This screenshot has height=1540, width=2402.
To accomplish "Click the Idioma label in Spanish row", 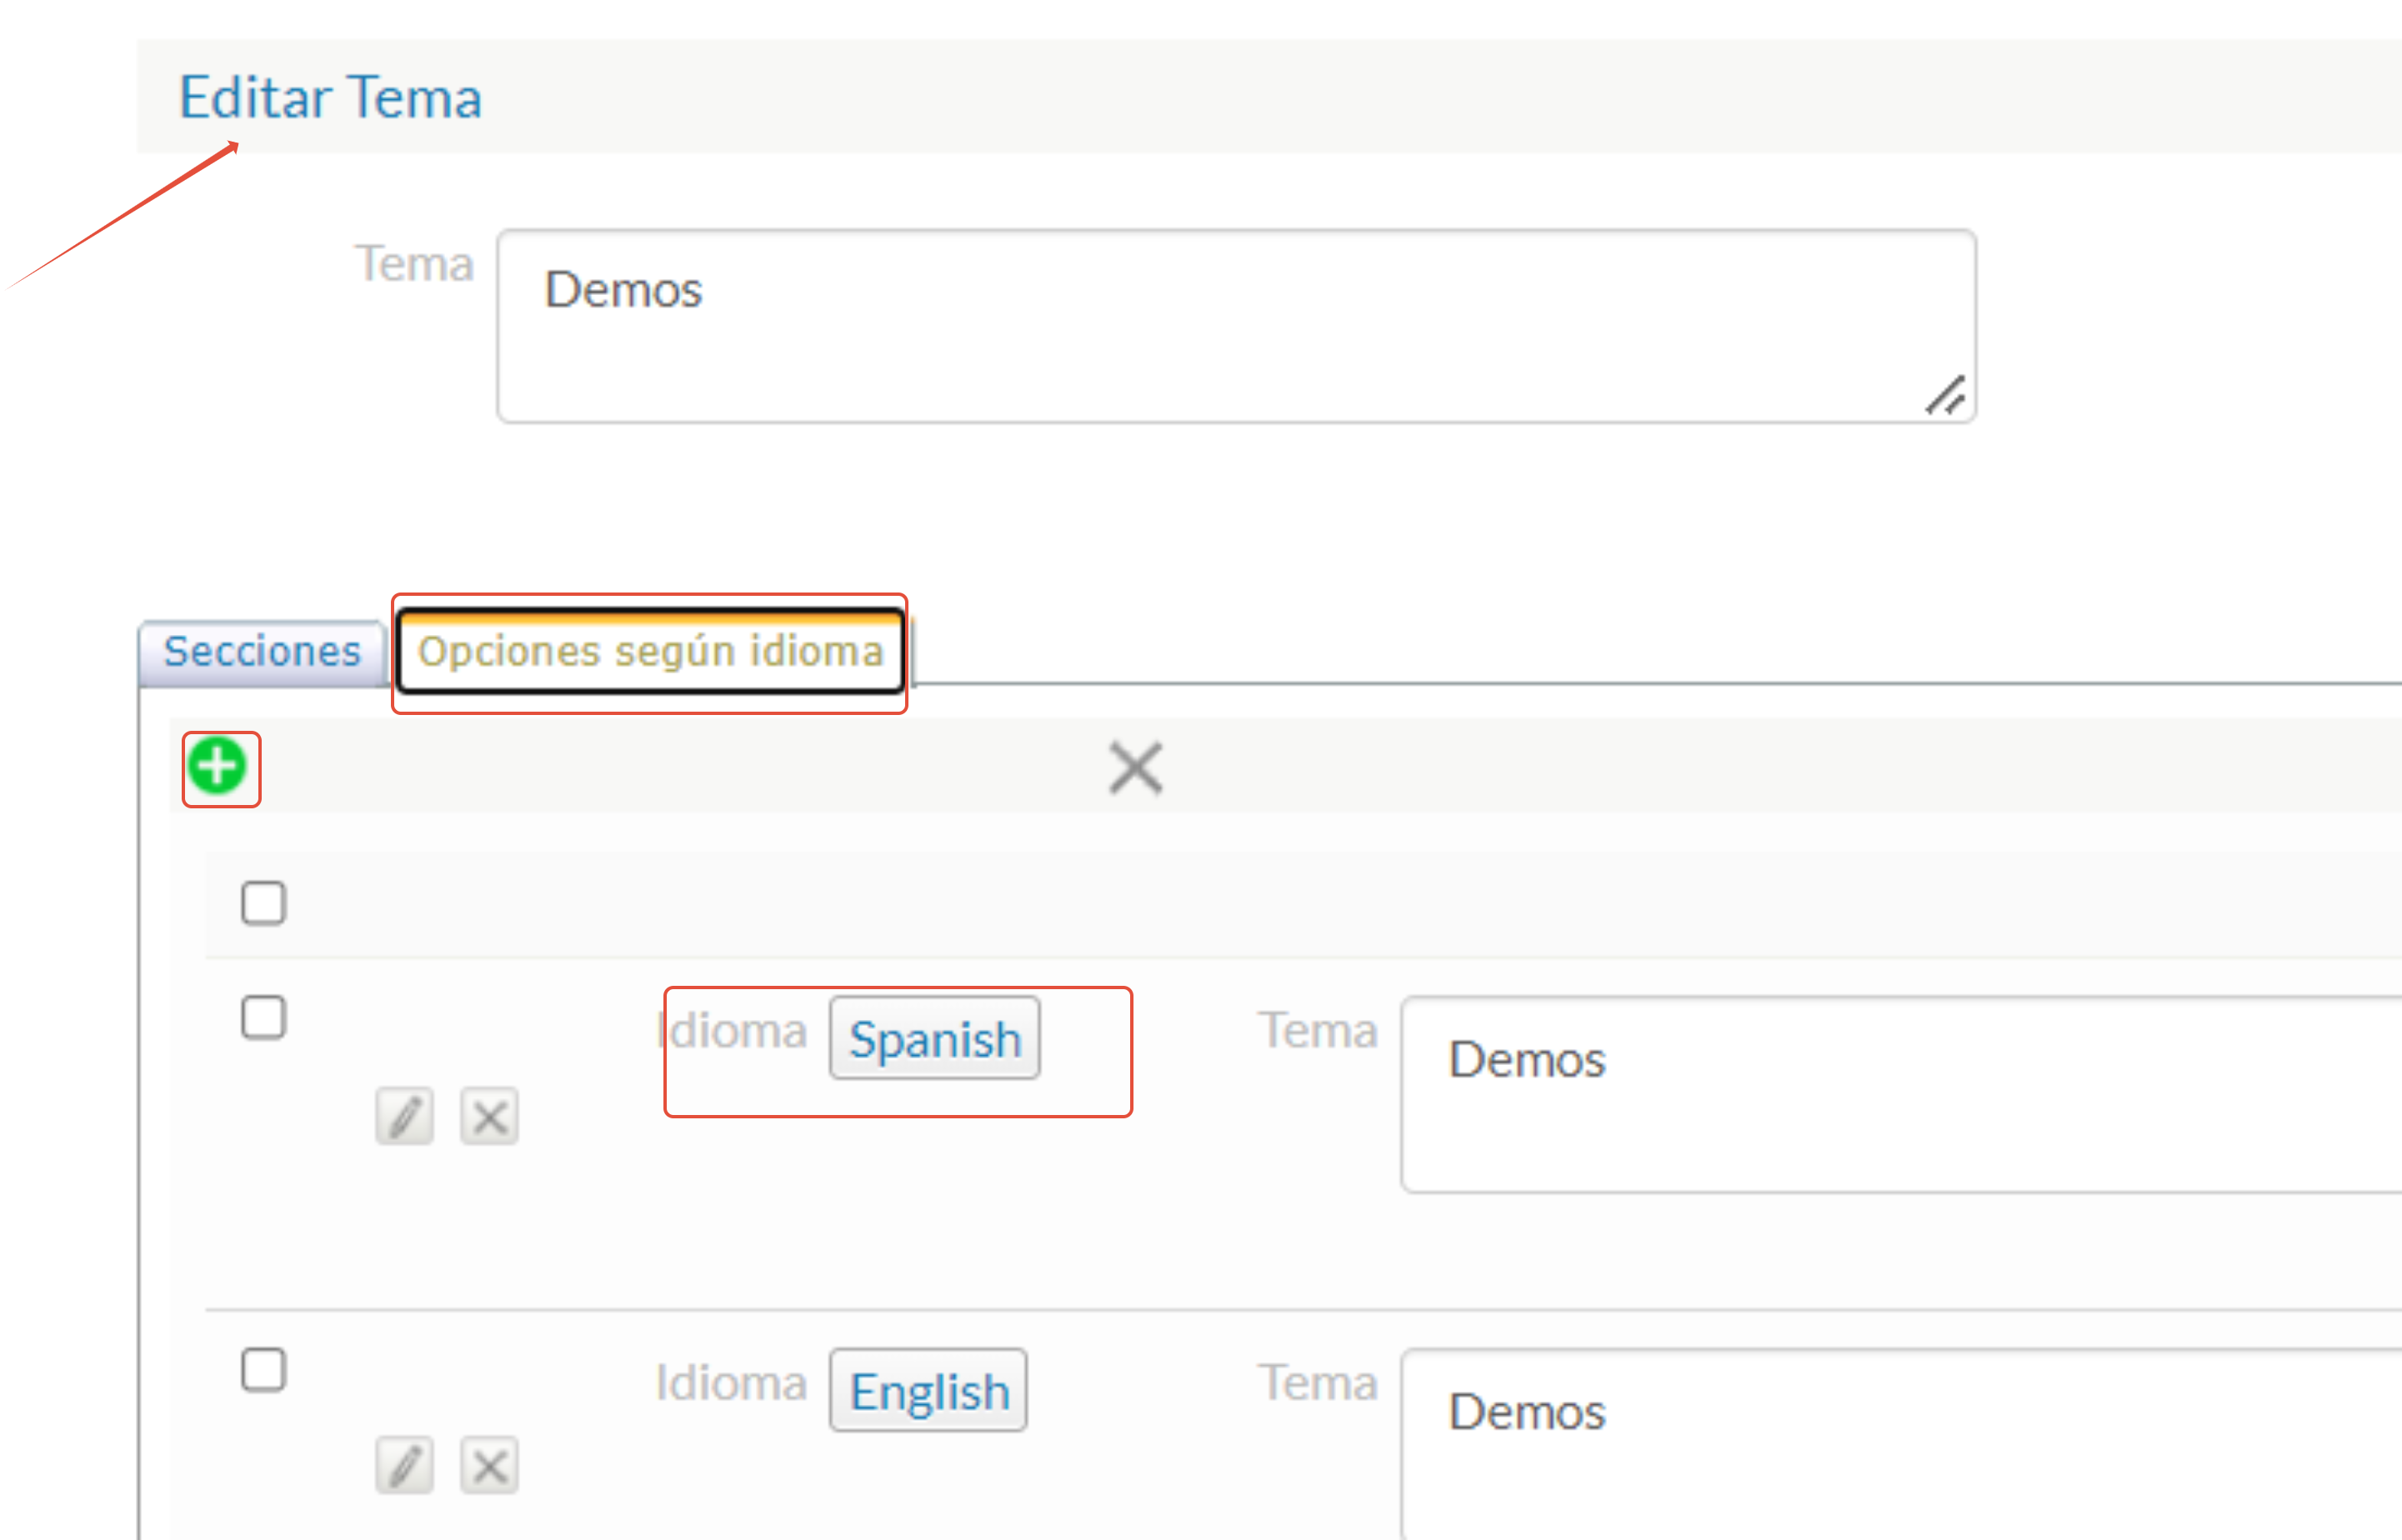I will point(731,1031).
